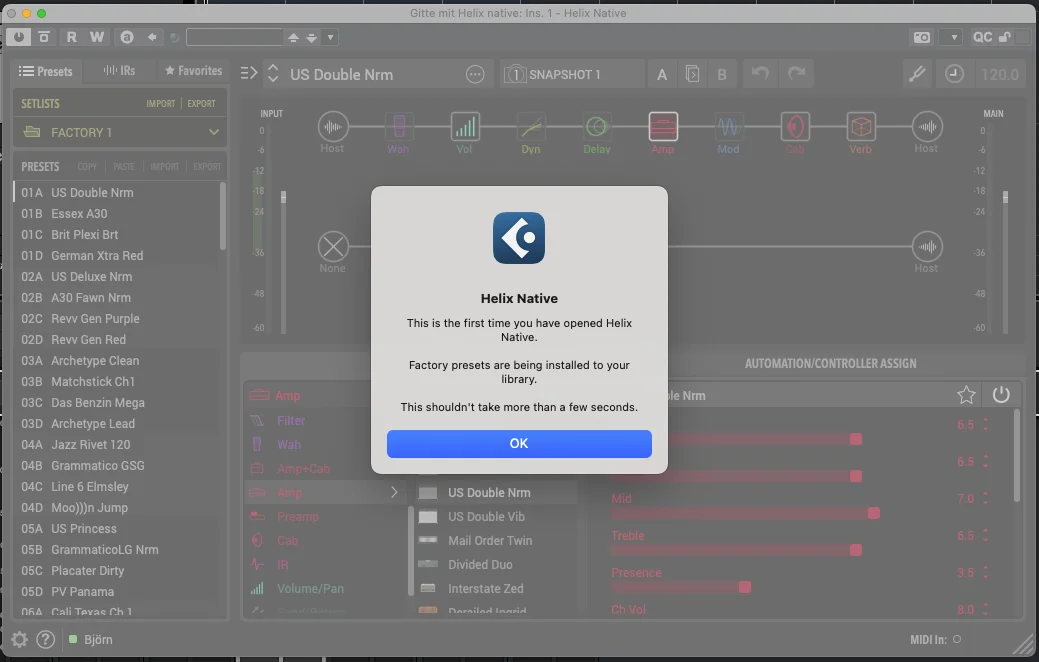Mark the model as favorite with the star
This screenshot has width=1039, height=662.
click(x=966, y=395)
